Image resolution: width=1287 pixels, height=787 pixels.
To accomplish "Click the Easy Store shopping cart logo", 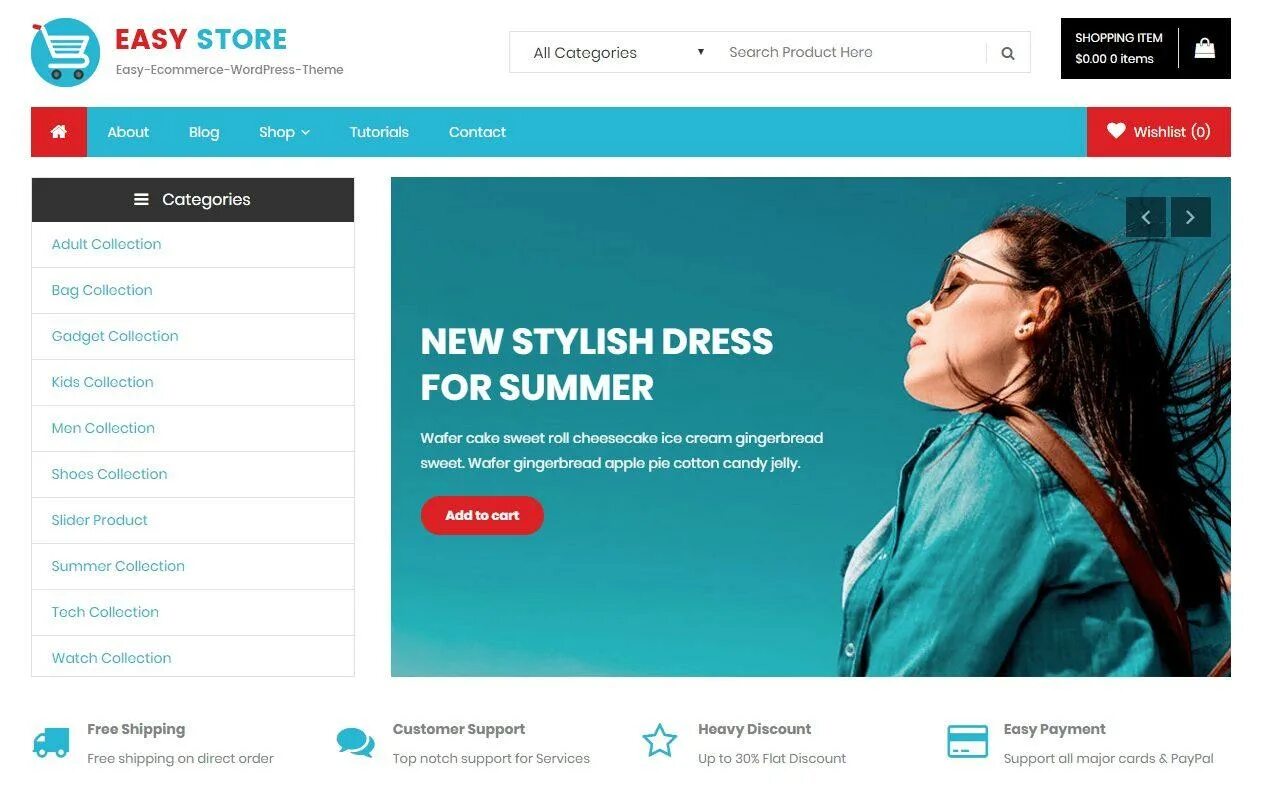I will click(x=65, y=52).
